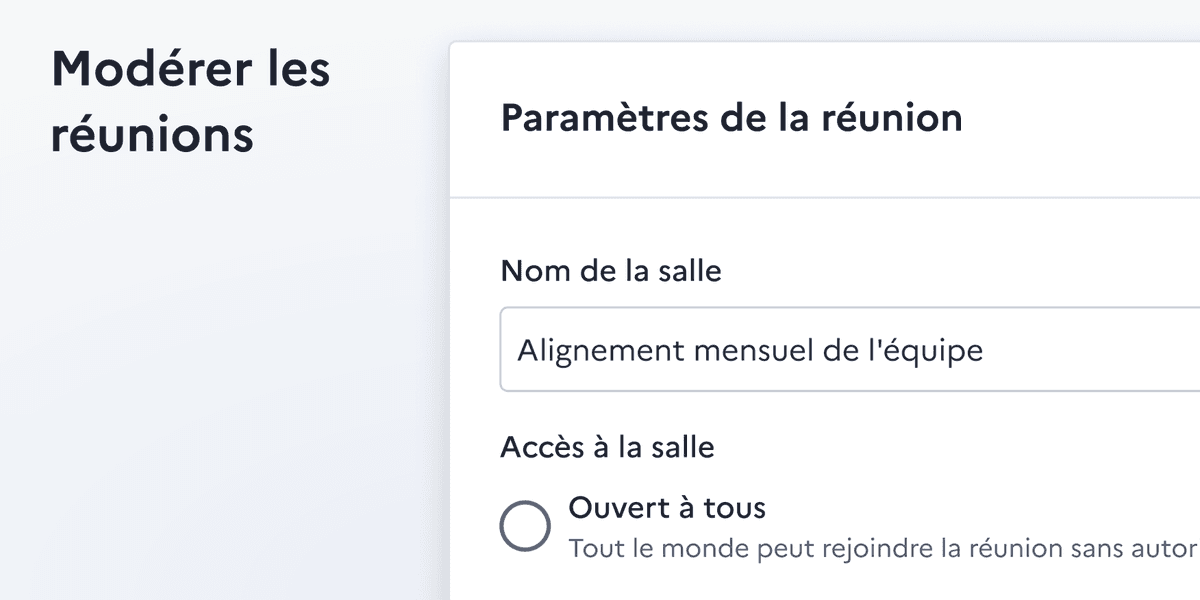Click the 'Nom de la salle' label
The width and height of the screenshot is (1200, 600).
[611, 270]
